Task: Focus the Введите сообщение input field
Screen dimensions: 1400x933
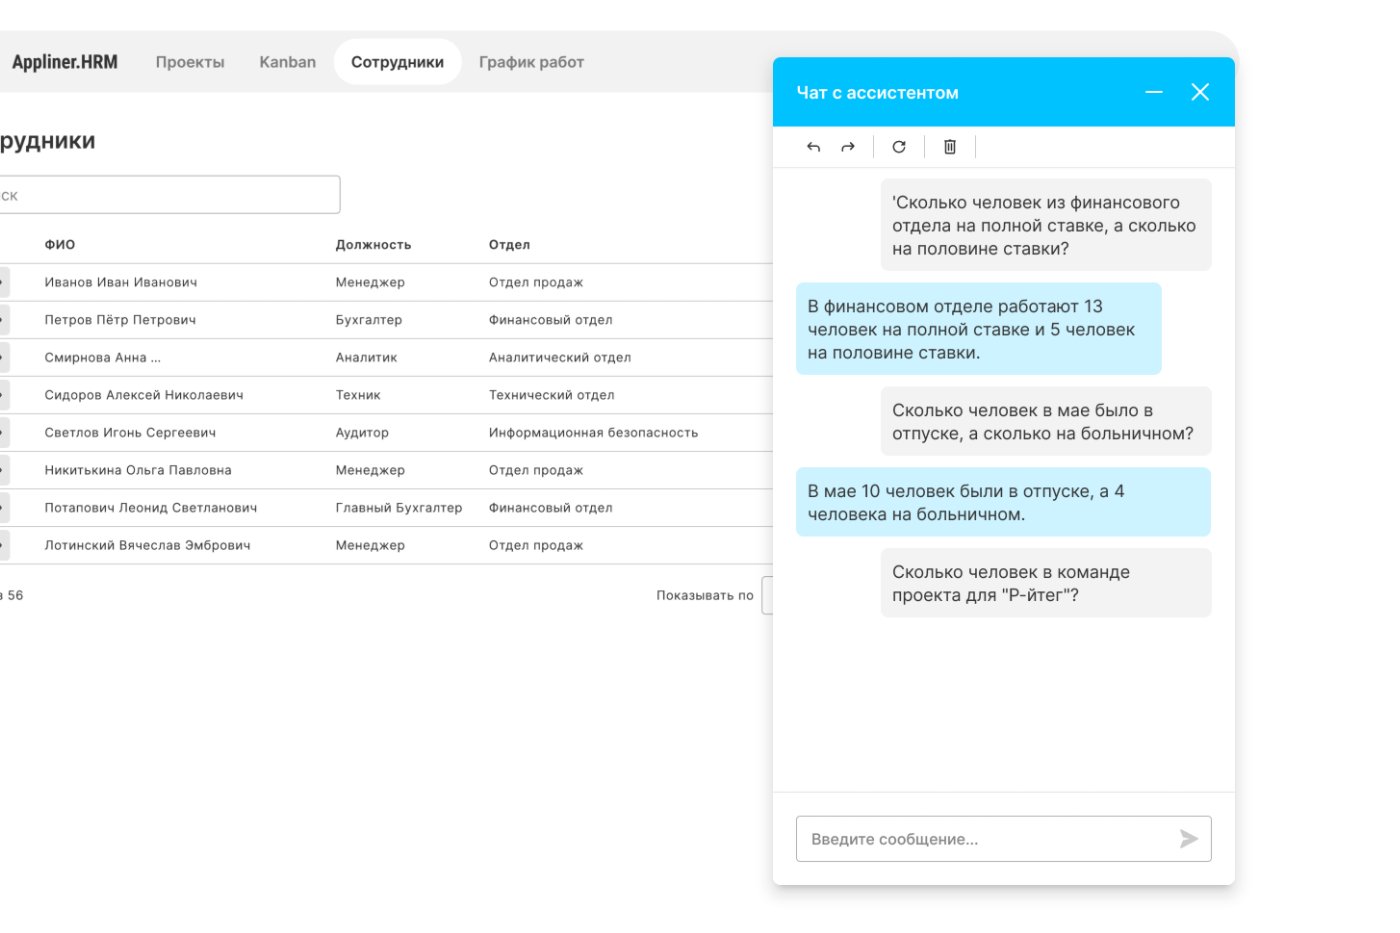Action: click(1003, 839)
